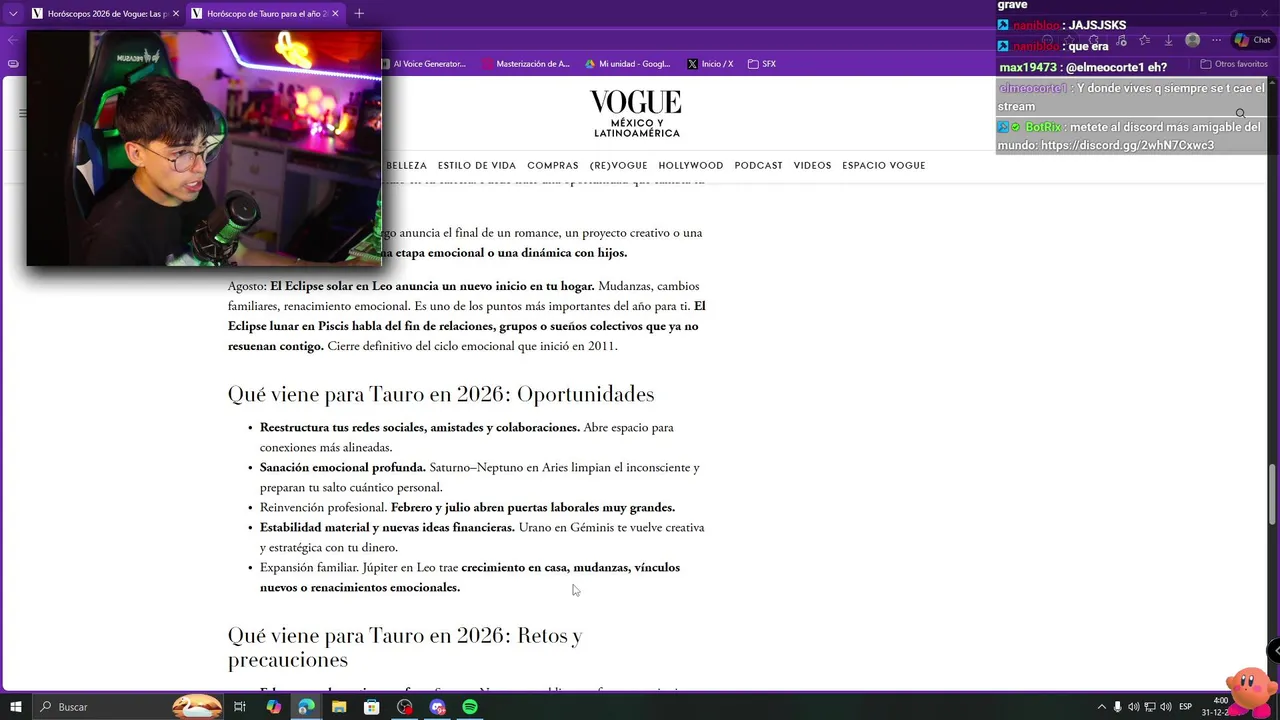Close the Horóscopo de Tauro tab
This screenshot has width=1280, height=720.
(335, 14)
